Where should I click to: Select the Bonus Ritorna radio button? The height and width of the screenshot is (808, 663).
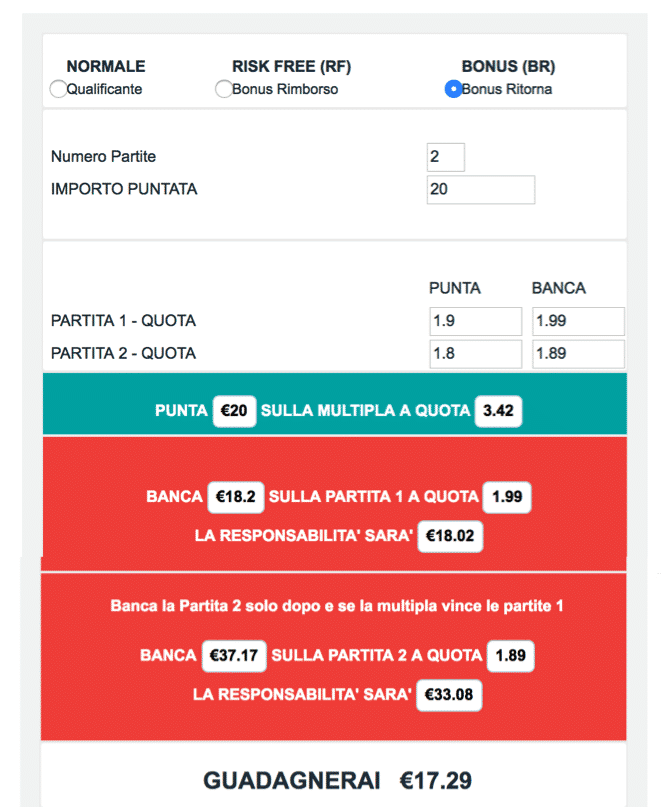click(x=453, y=89)
